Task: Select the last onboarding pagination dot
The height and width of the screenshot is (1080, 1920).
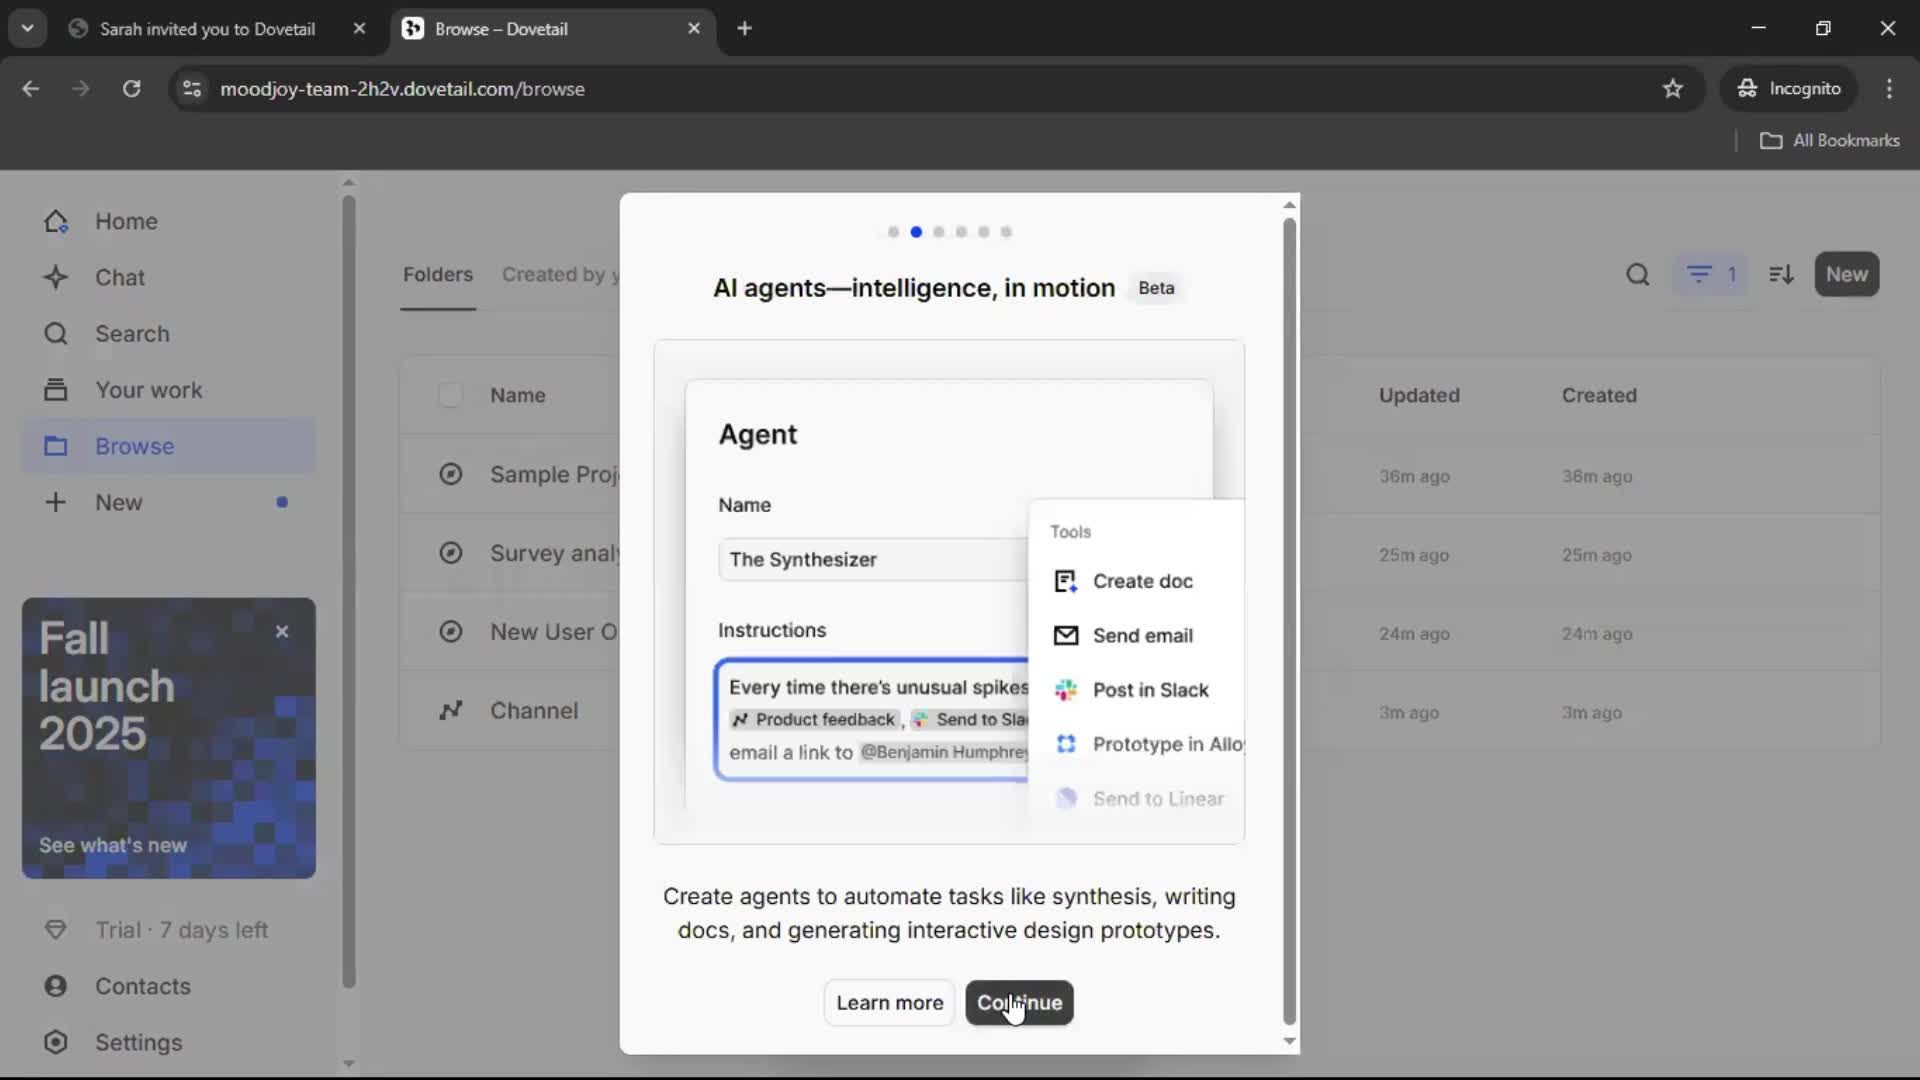Action: 1006,232
